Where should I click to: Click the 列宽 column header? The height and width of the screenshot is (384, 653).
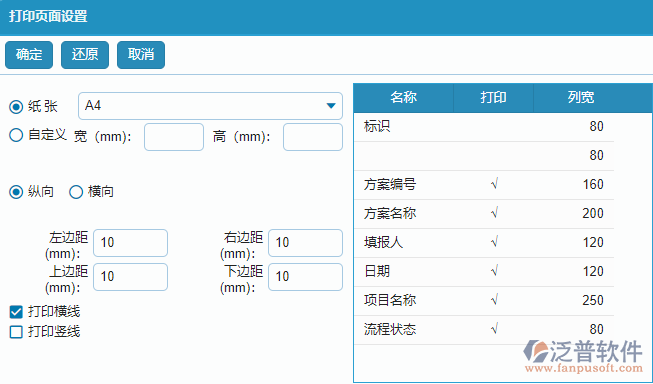click(x=581, y=98)
